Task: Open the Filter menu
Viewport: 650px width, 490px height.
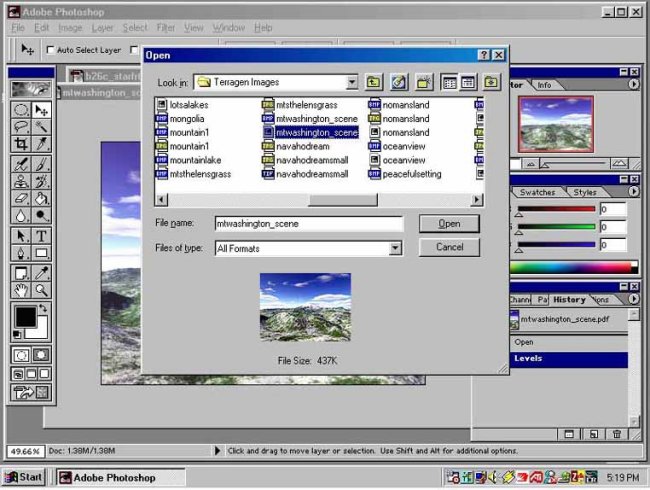Action: [165, 28]
